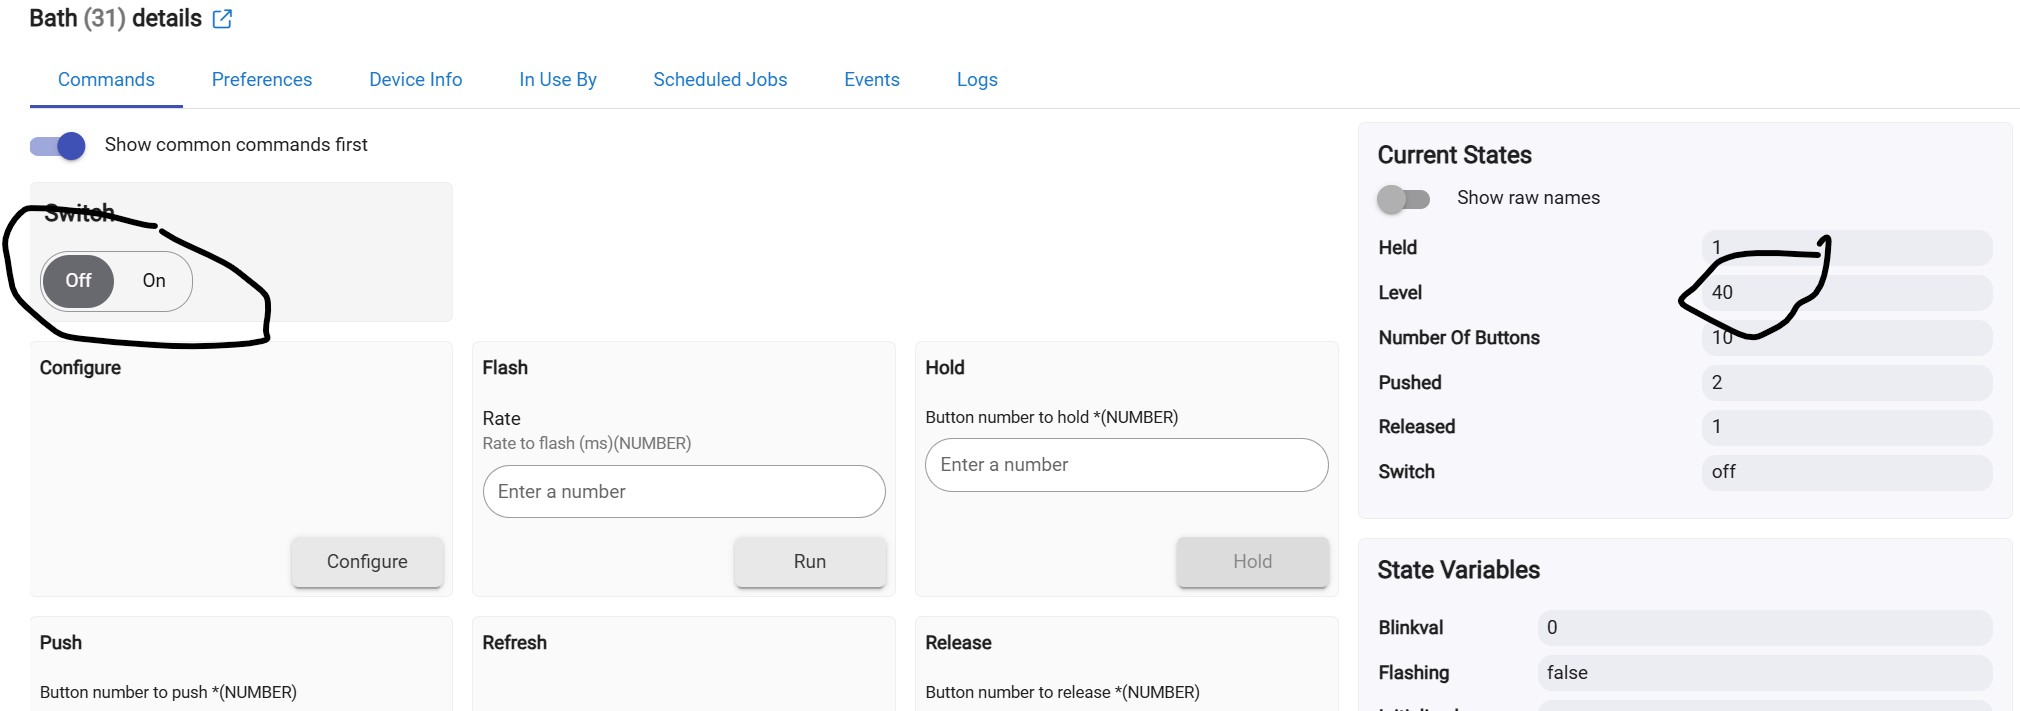Image resolution: width=2020 pixels, height=711 pixels.
Task: Show the Logs tab
Action: (976, 80)
